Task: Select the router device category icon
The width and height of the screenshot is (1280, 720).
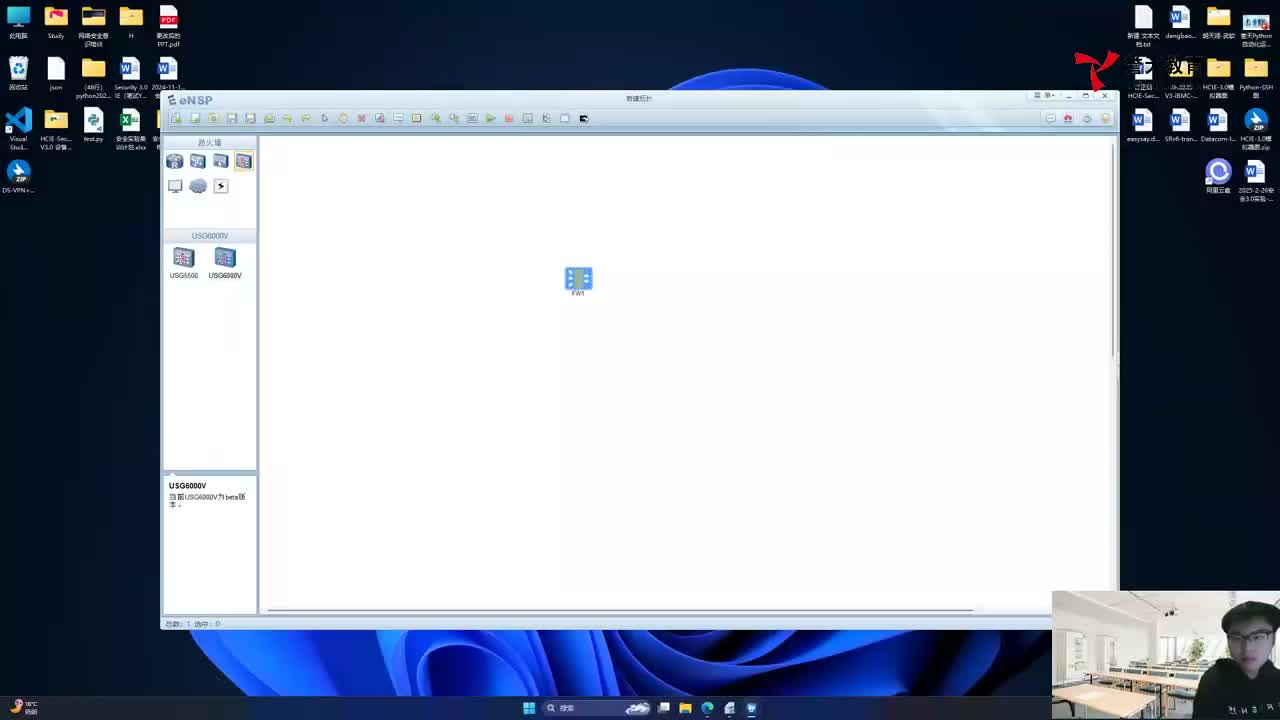Action: click(x=175, y=161)
